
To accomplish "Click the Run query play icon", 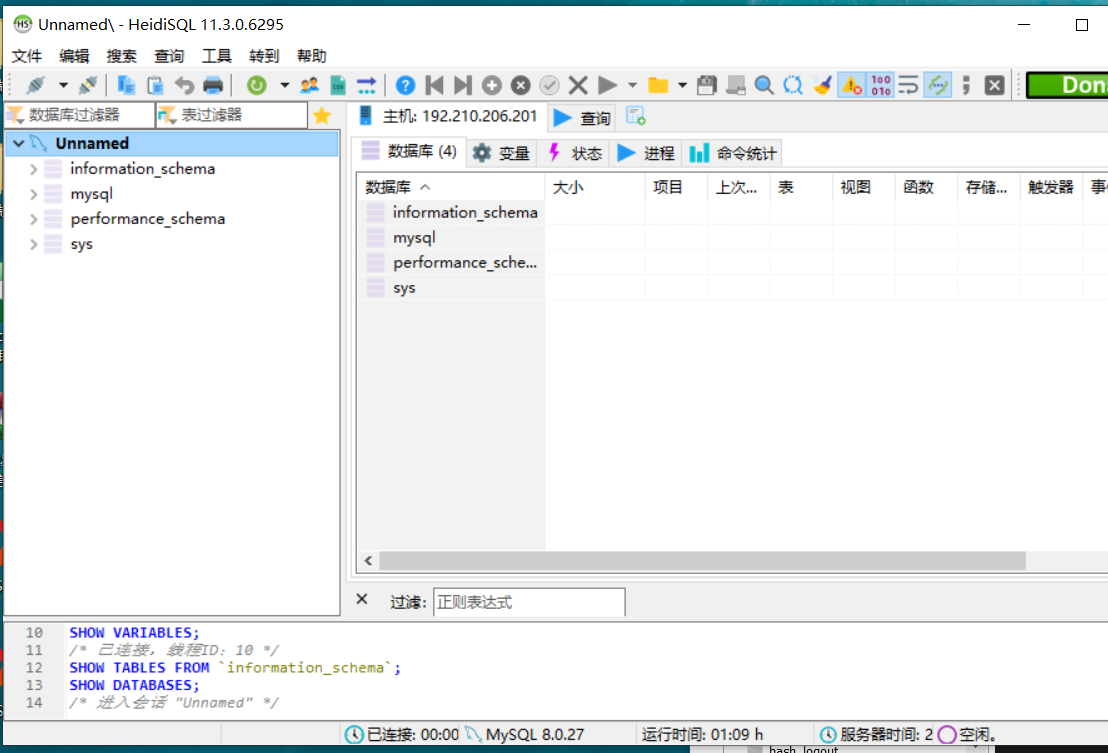I will [x=607, y=85].
